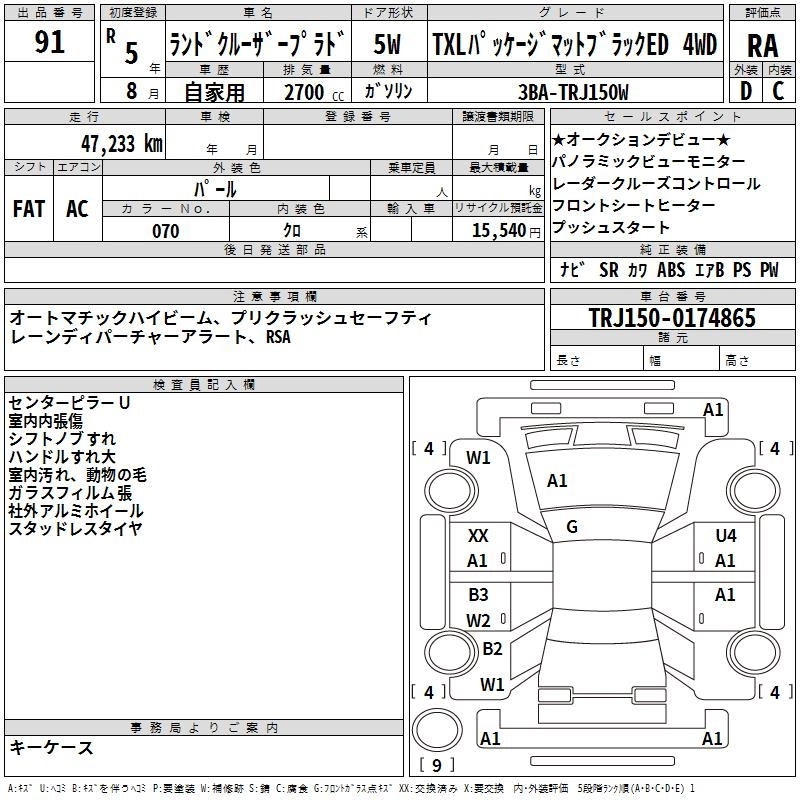Click the W1 mark near front fender

pos(478,458)
